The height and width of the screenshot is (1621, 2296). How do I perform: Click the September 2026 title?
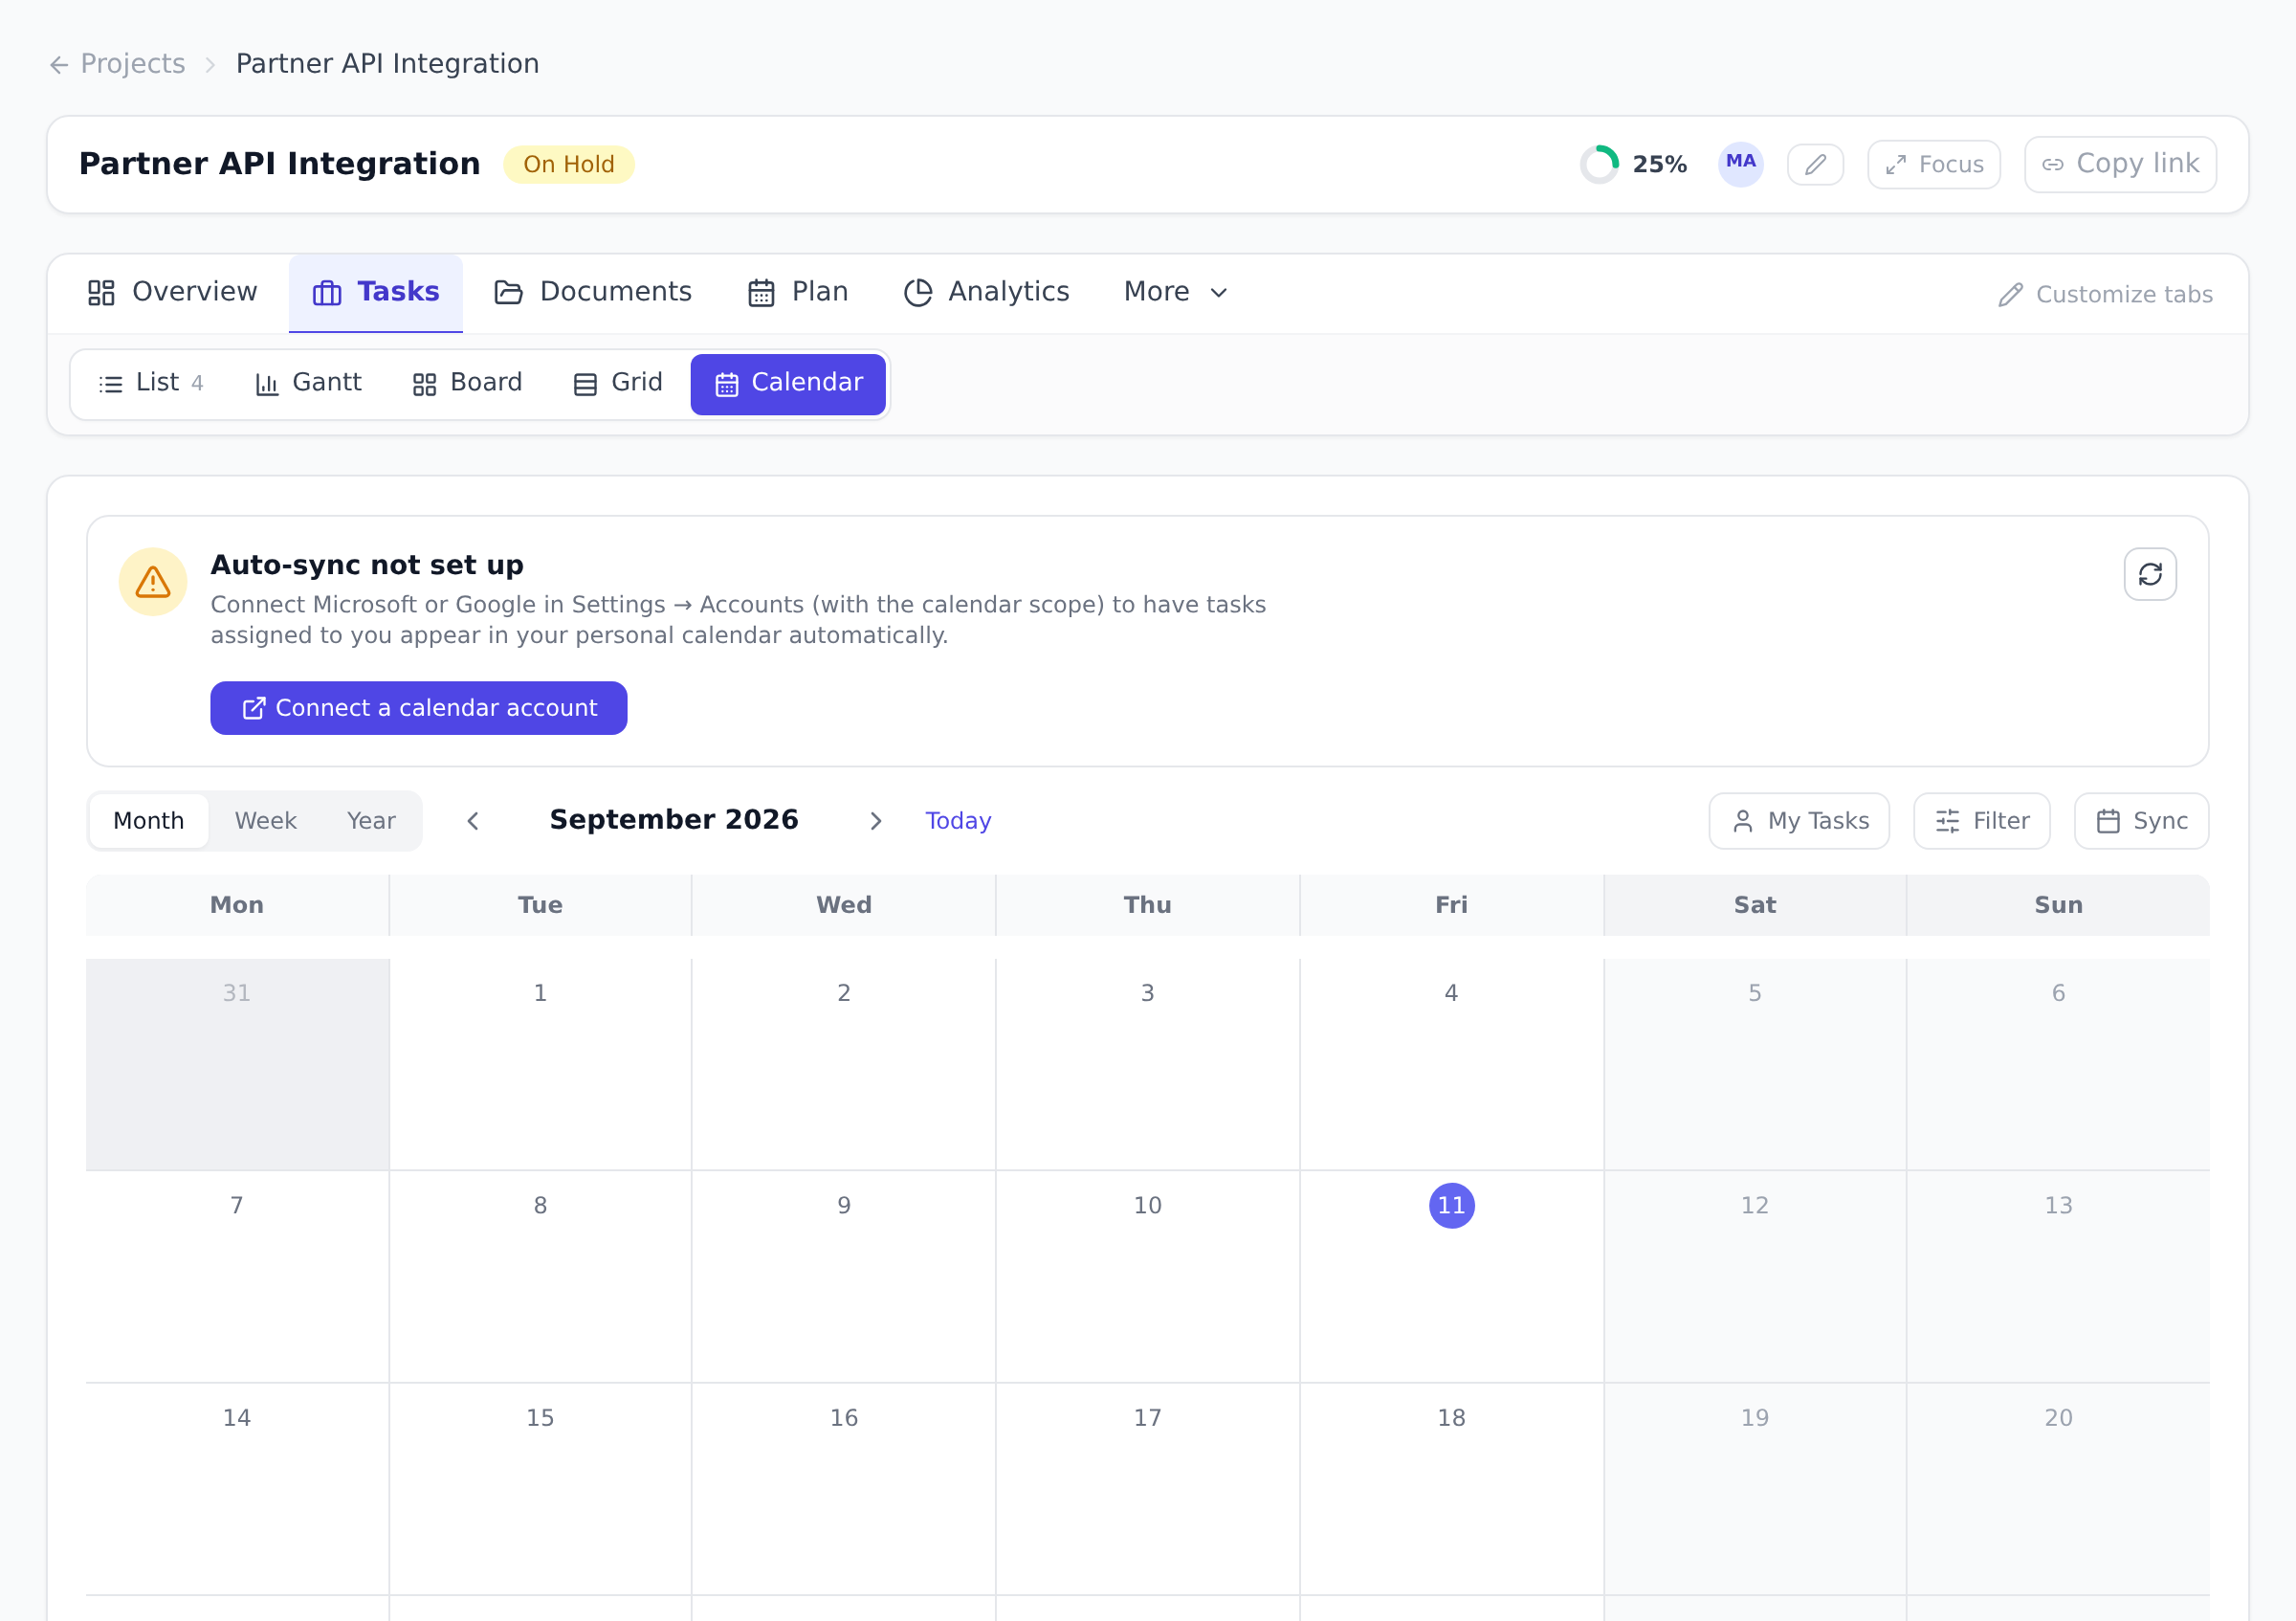[674, 820]
